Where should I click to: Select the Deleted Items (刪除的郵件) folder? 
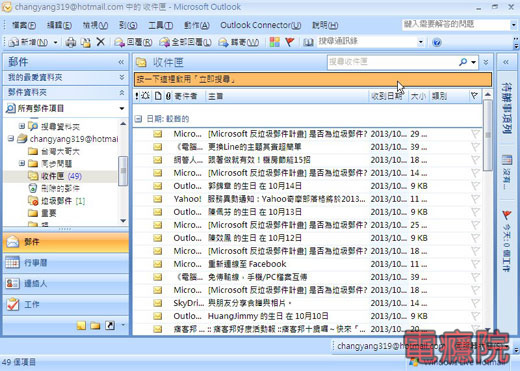coord(60,188)
